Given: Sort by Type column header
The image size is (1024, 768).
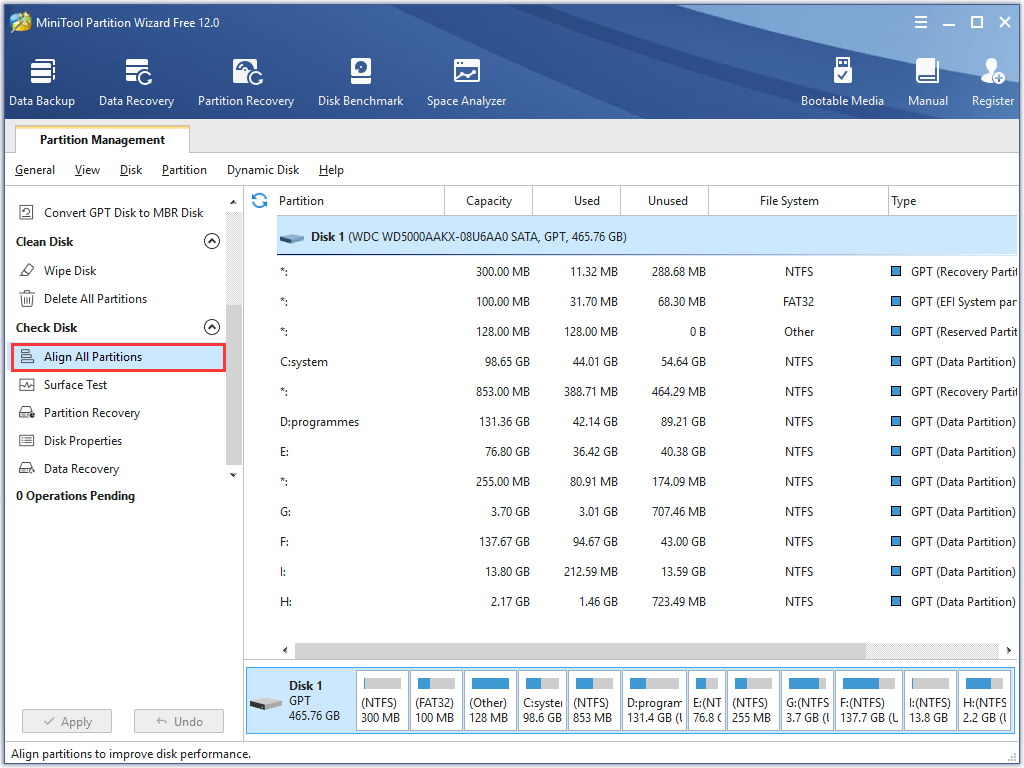Looking at the screenshot, I should [953, 200].
